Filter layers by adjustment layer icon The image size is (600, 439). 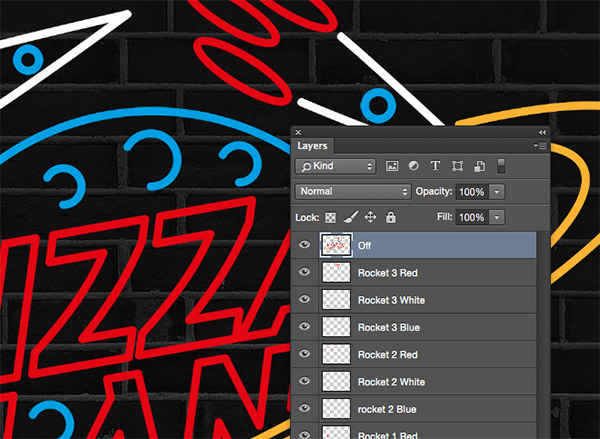click(x=414, y=166)
